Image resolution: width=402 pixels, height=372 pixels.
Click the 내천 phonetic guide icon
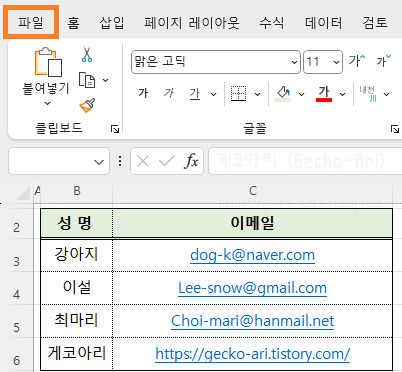[x=368, y=94]
